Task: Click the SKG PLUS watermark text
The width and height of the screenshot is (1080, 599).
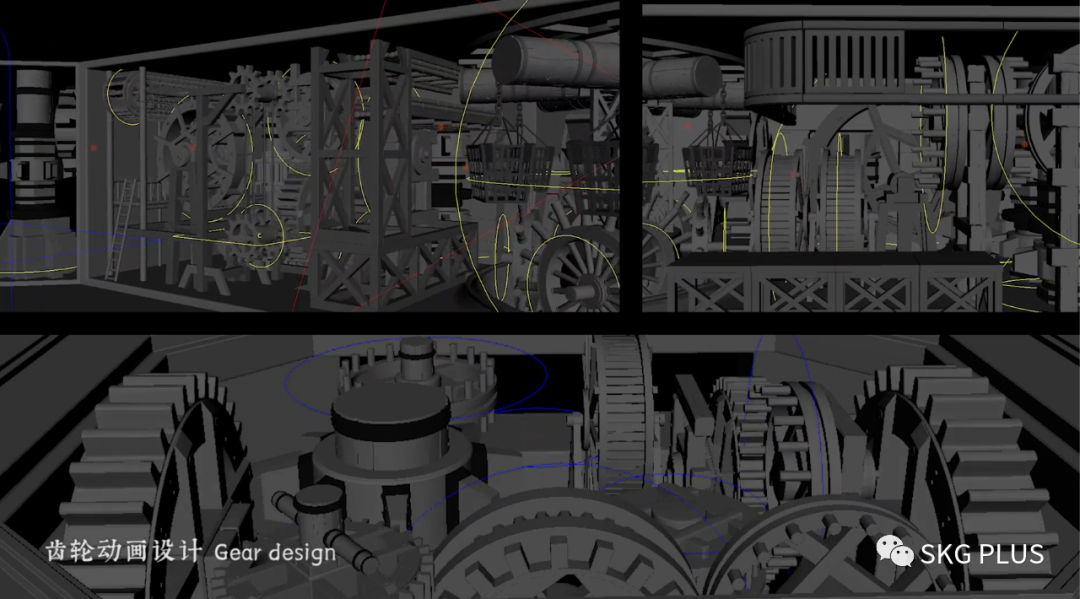Action: point(981,553)
